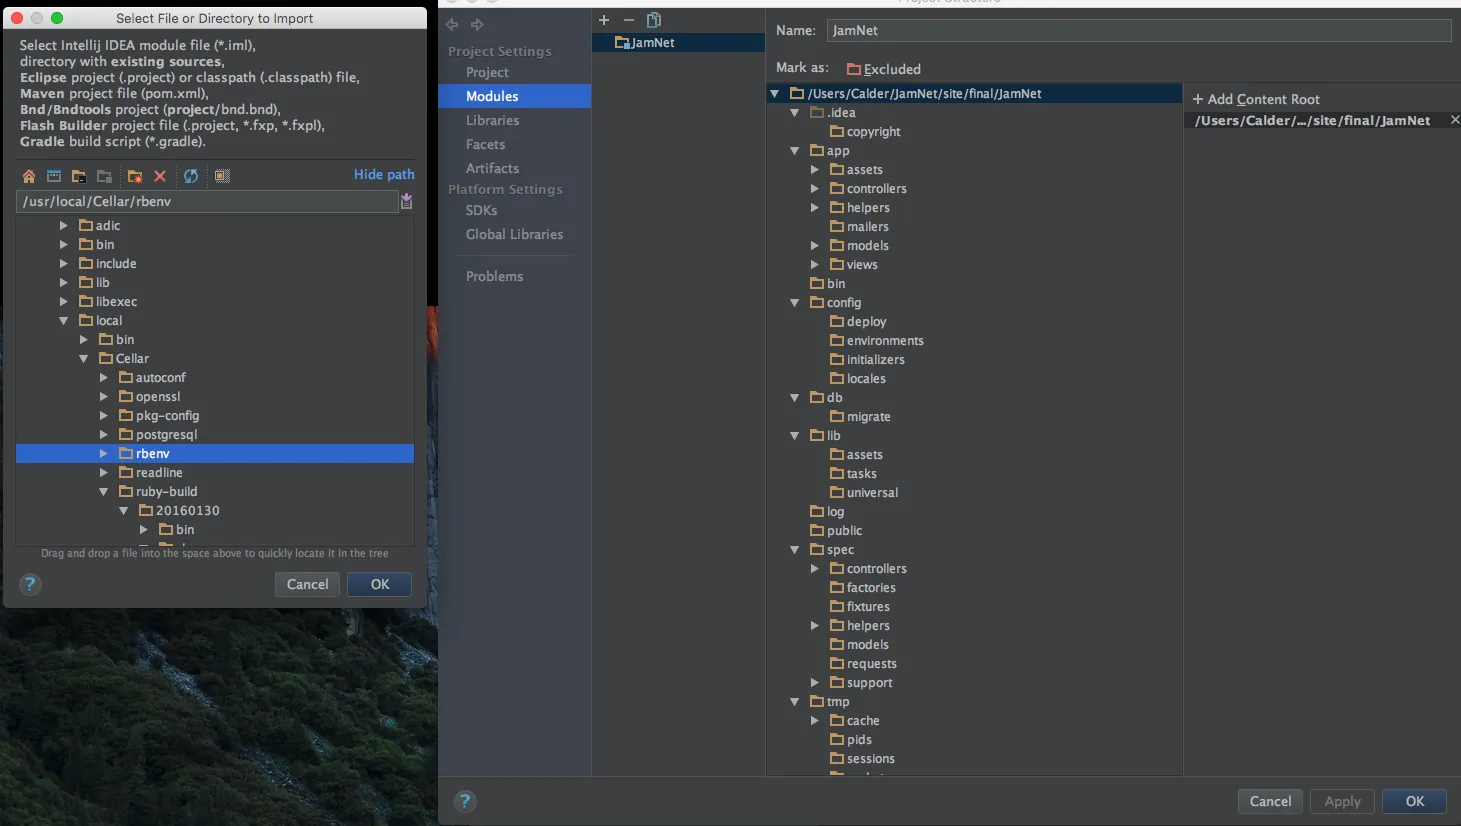Select the JamNet module in module list
The width and height of the screenshot is (1461, 826).
679,43
